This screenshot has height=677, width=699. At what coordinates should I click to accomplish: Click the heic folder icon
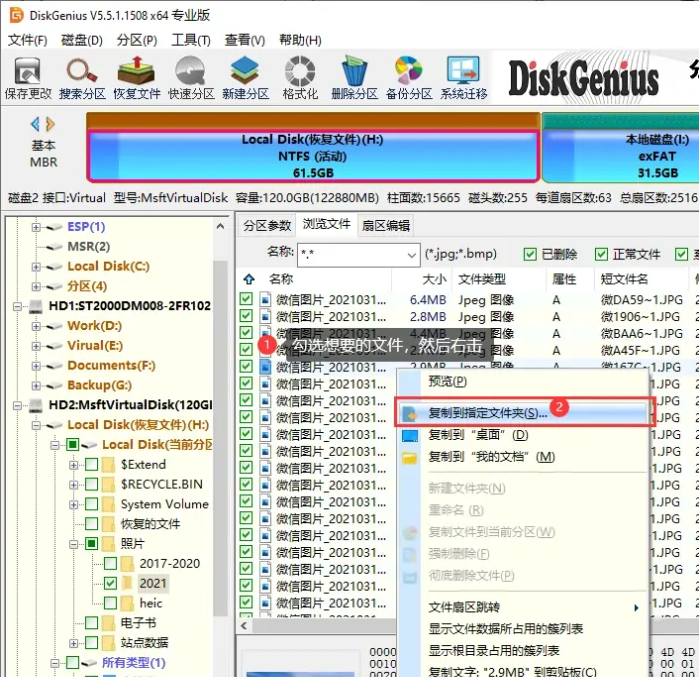pos(127,603)
